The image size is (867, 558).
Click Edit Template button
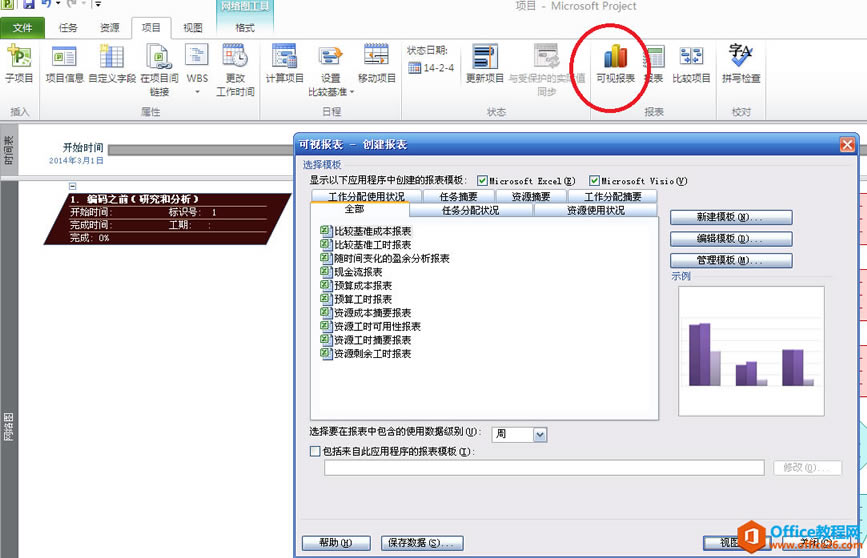click(731, 239)
